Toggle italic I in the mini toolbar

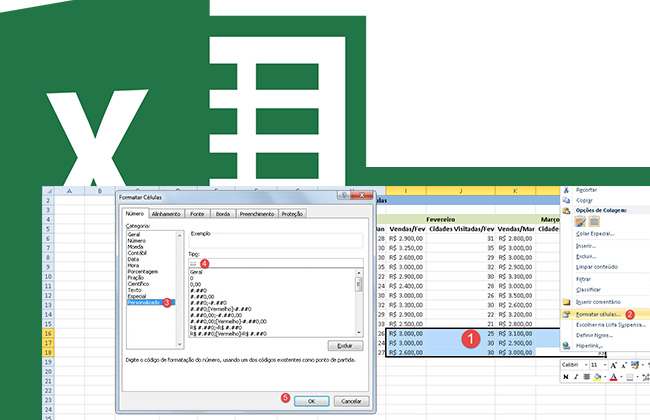[x=576, y=377]
